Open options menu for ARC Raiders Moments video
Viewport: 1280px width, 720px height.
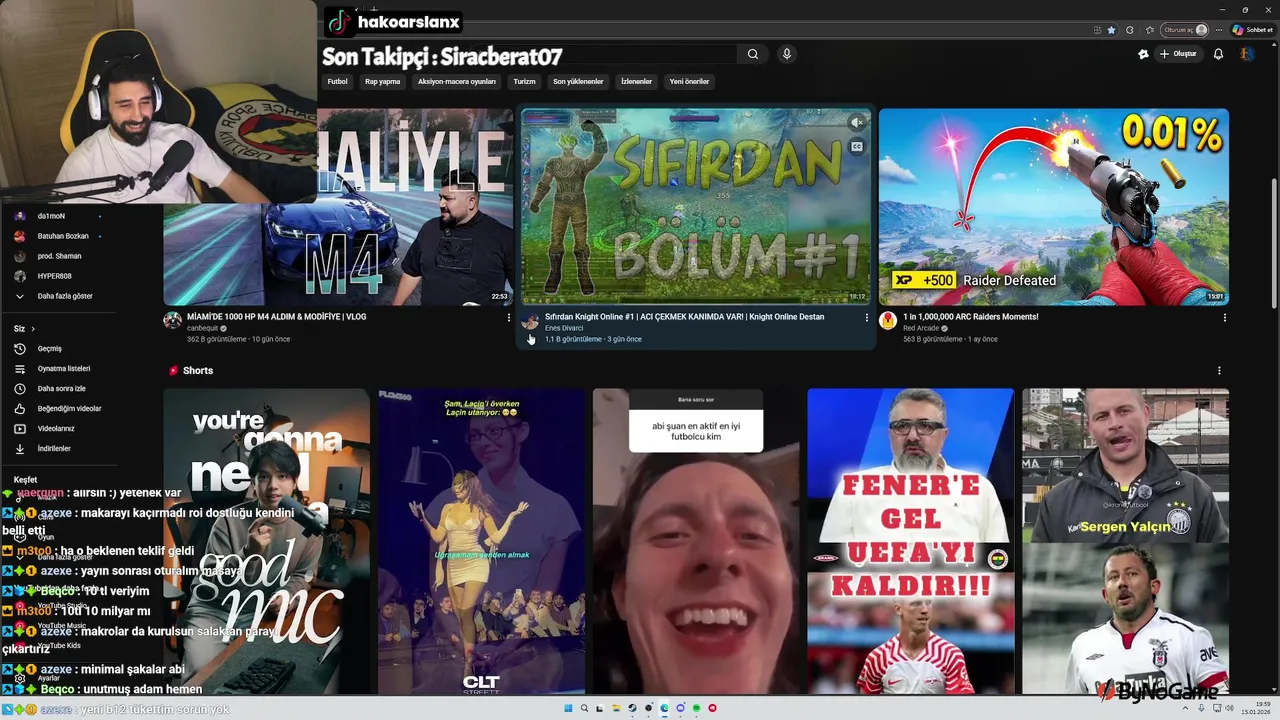[x=1224, y=317]
